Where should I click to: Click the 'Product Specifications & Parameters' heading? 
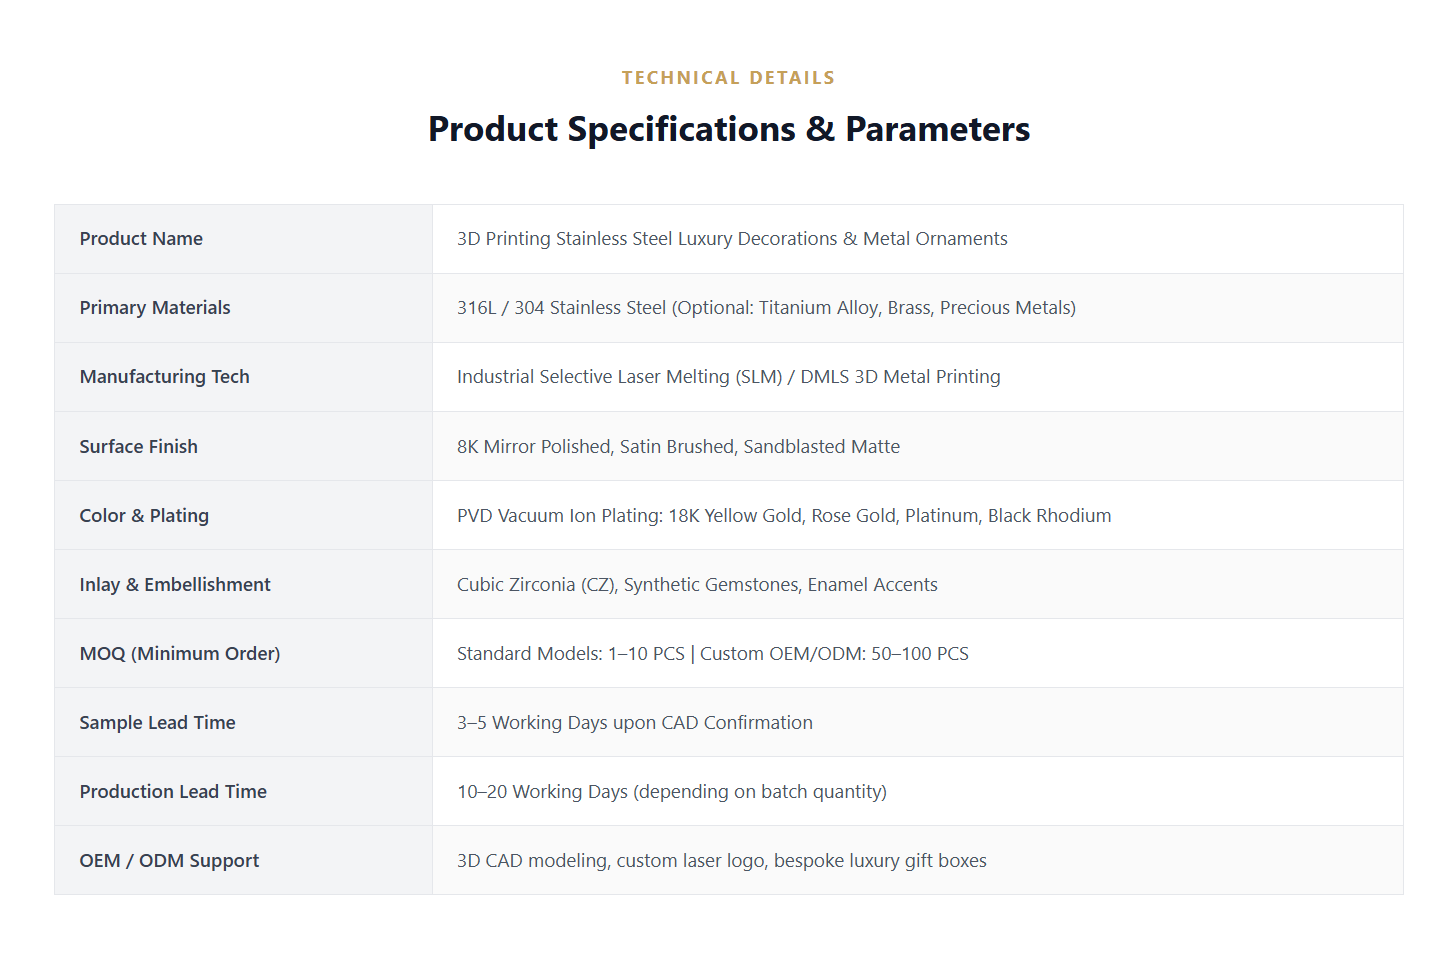[x=729, y=129]
